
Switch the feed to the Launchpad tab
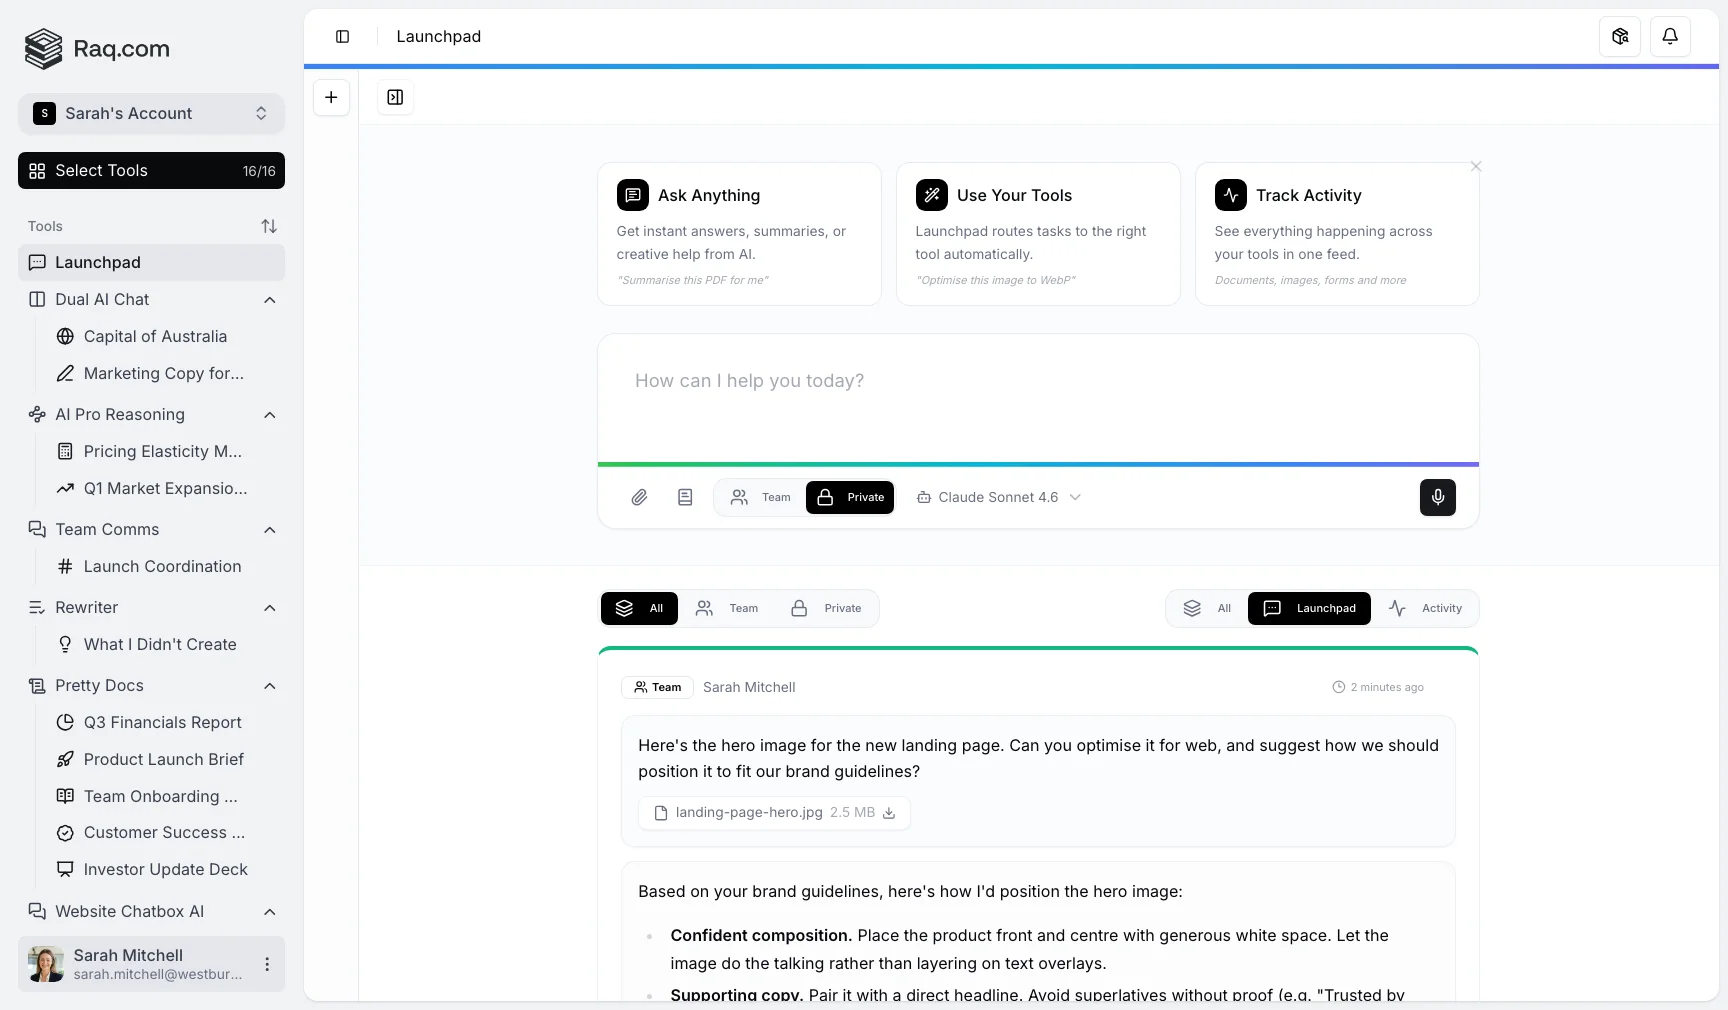[1309, 608]
